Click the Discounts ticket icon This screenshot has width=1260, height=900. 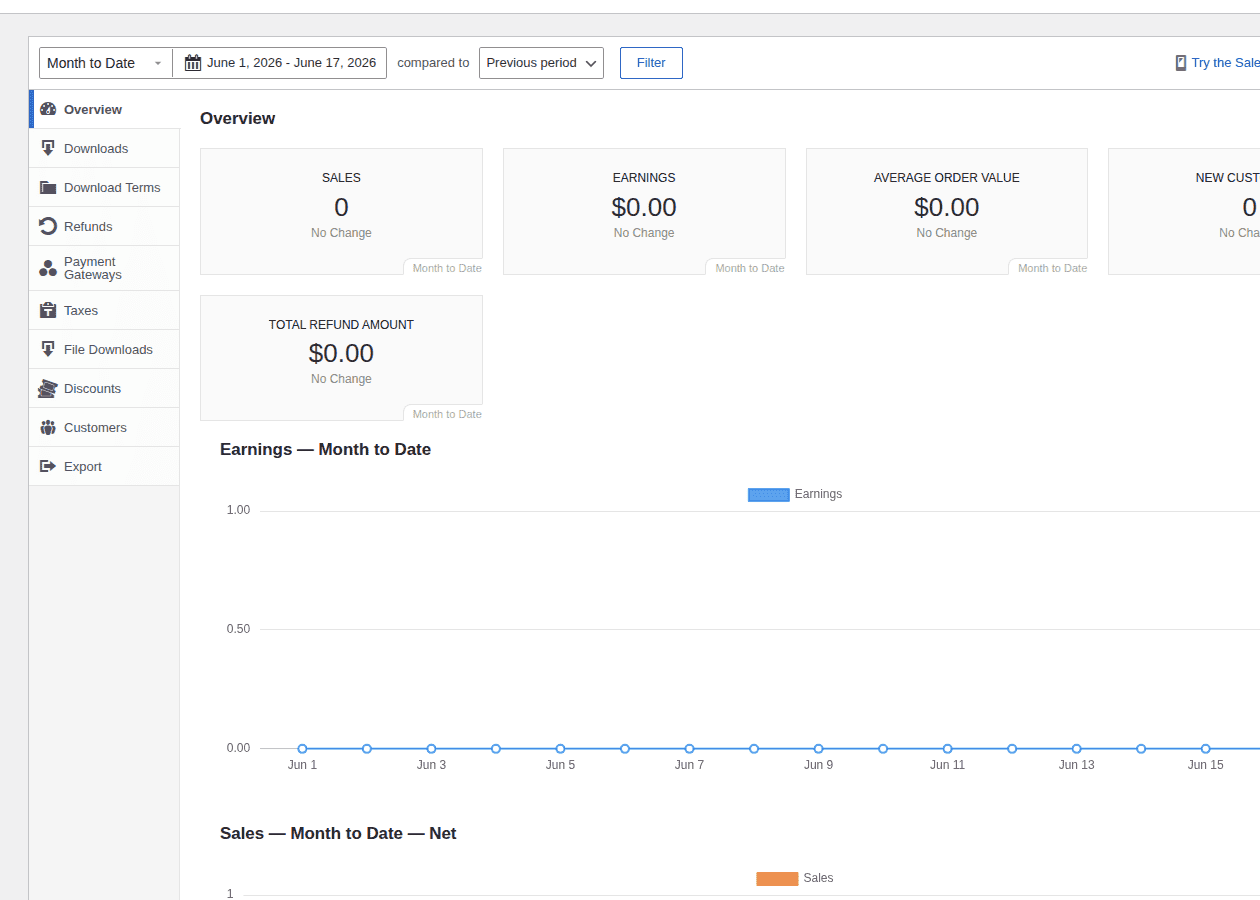[48, 388]
